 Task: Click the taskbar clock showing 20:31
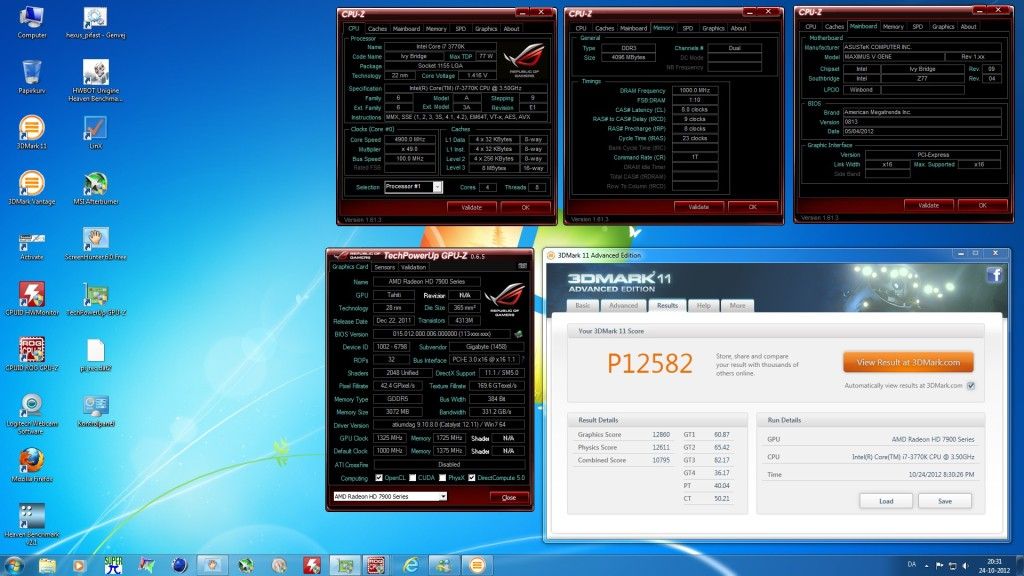(x=995, y=561)
